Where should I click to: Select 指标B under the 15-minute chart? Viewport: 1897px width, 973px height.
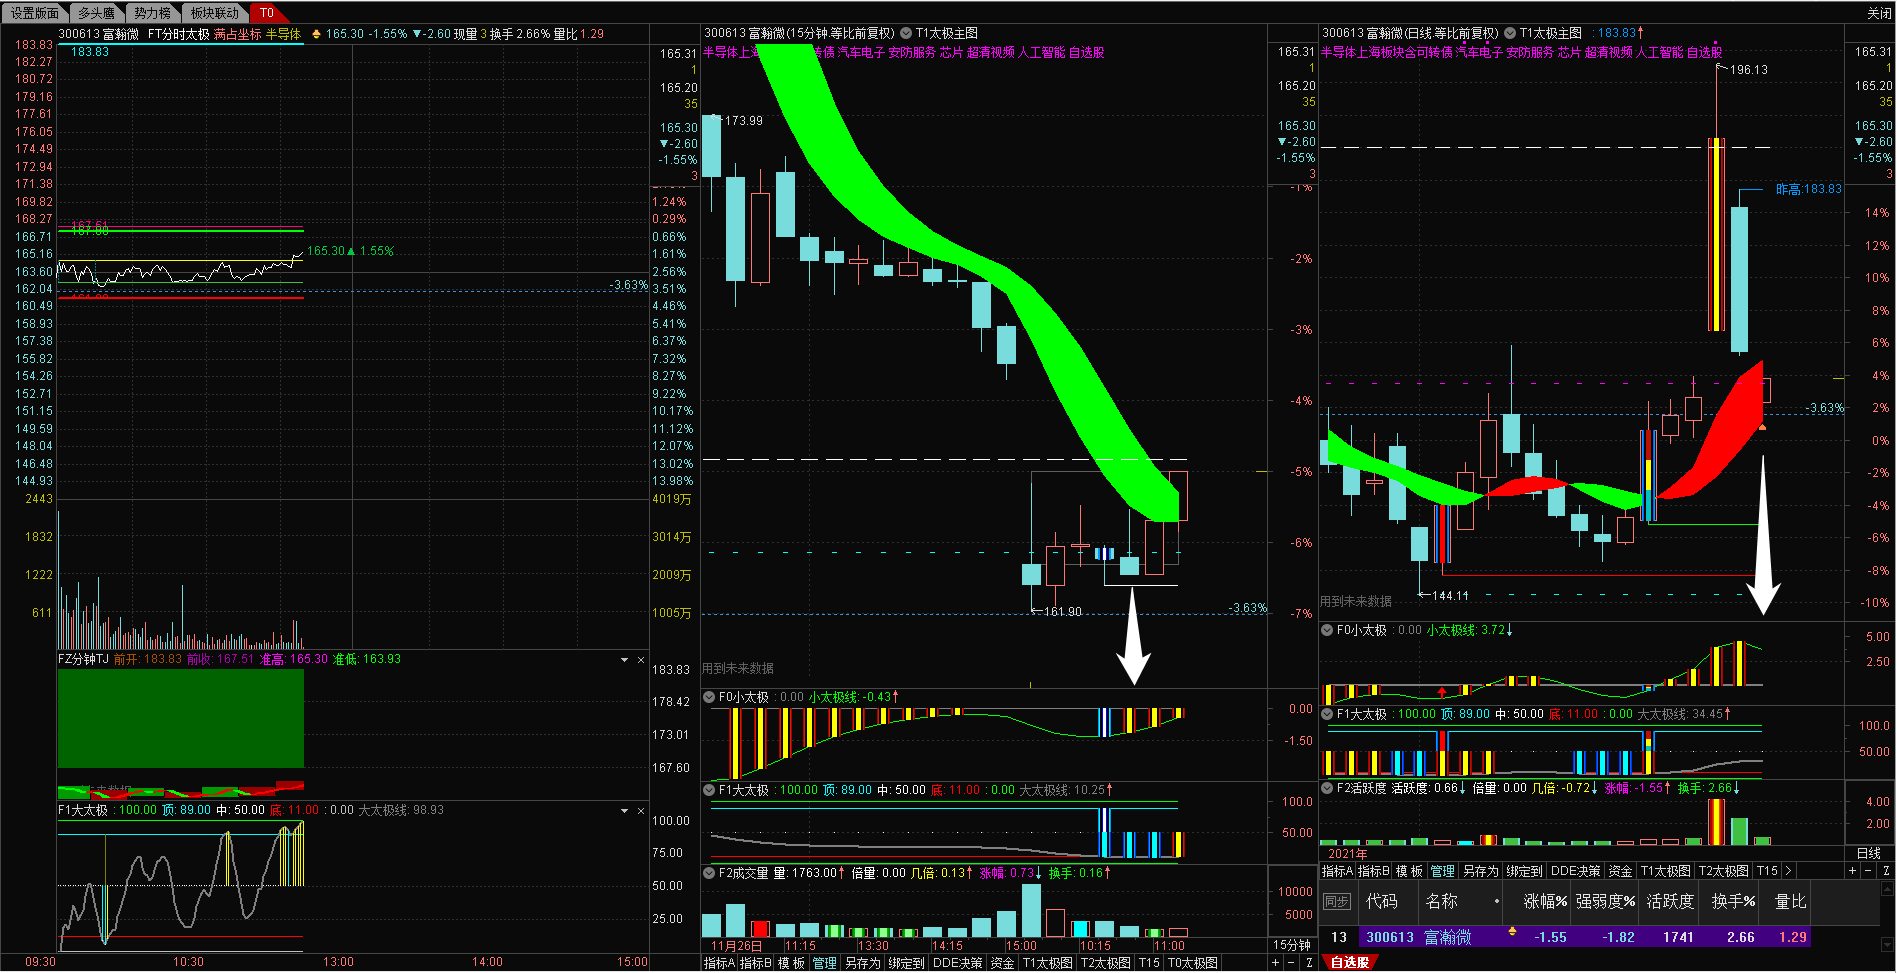(755, 963)
